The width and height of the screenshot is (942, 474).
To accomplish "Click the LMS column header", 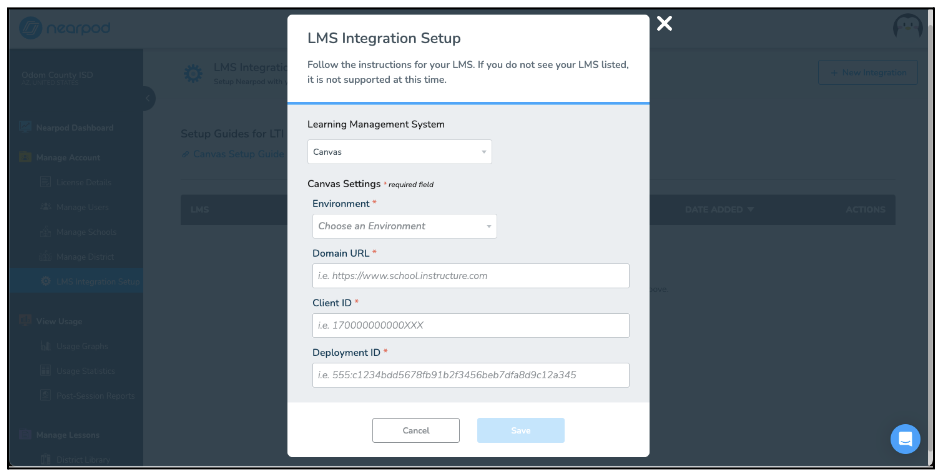I will 199,210.
